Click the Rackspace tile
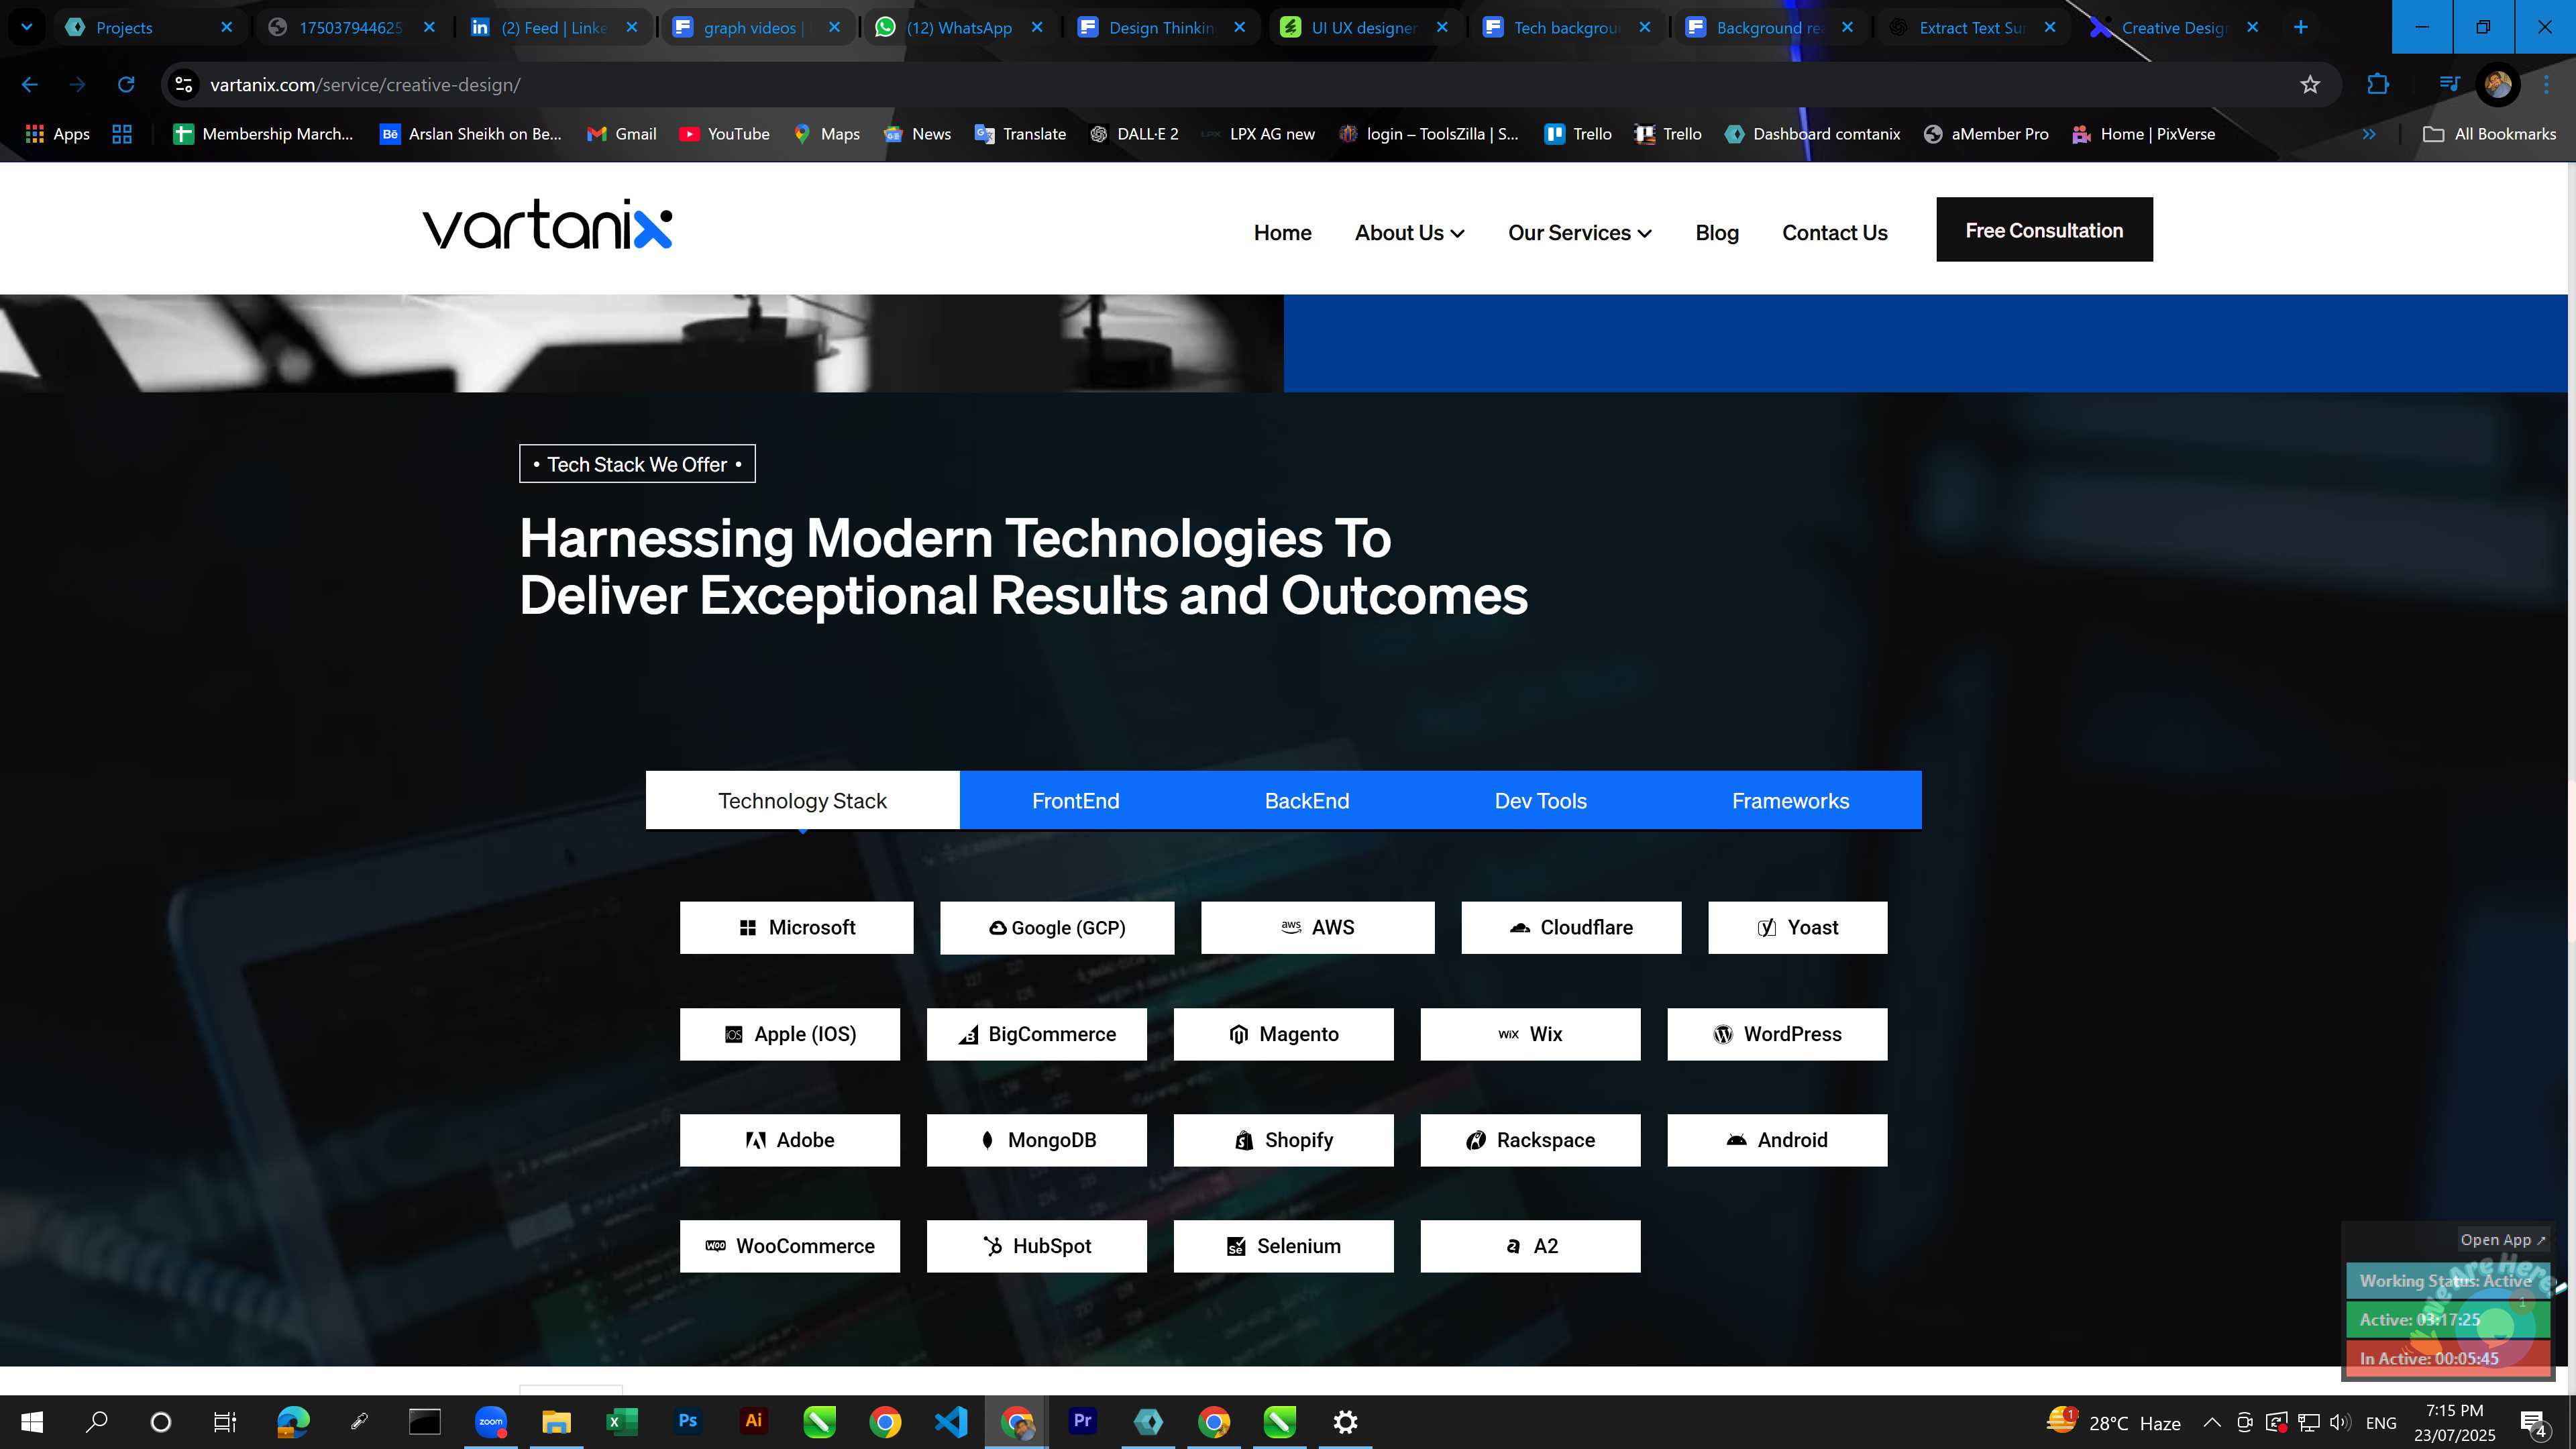The height and width of the screenshot is (1449, 2576). (1530, 1140)
